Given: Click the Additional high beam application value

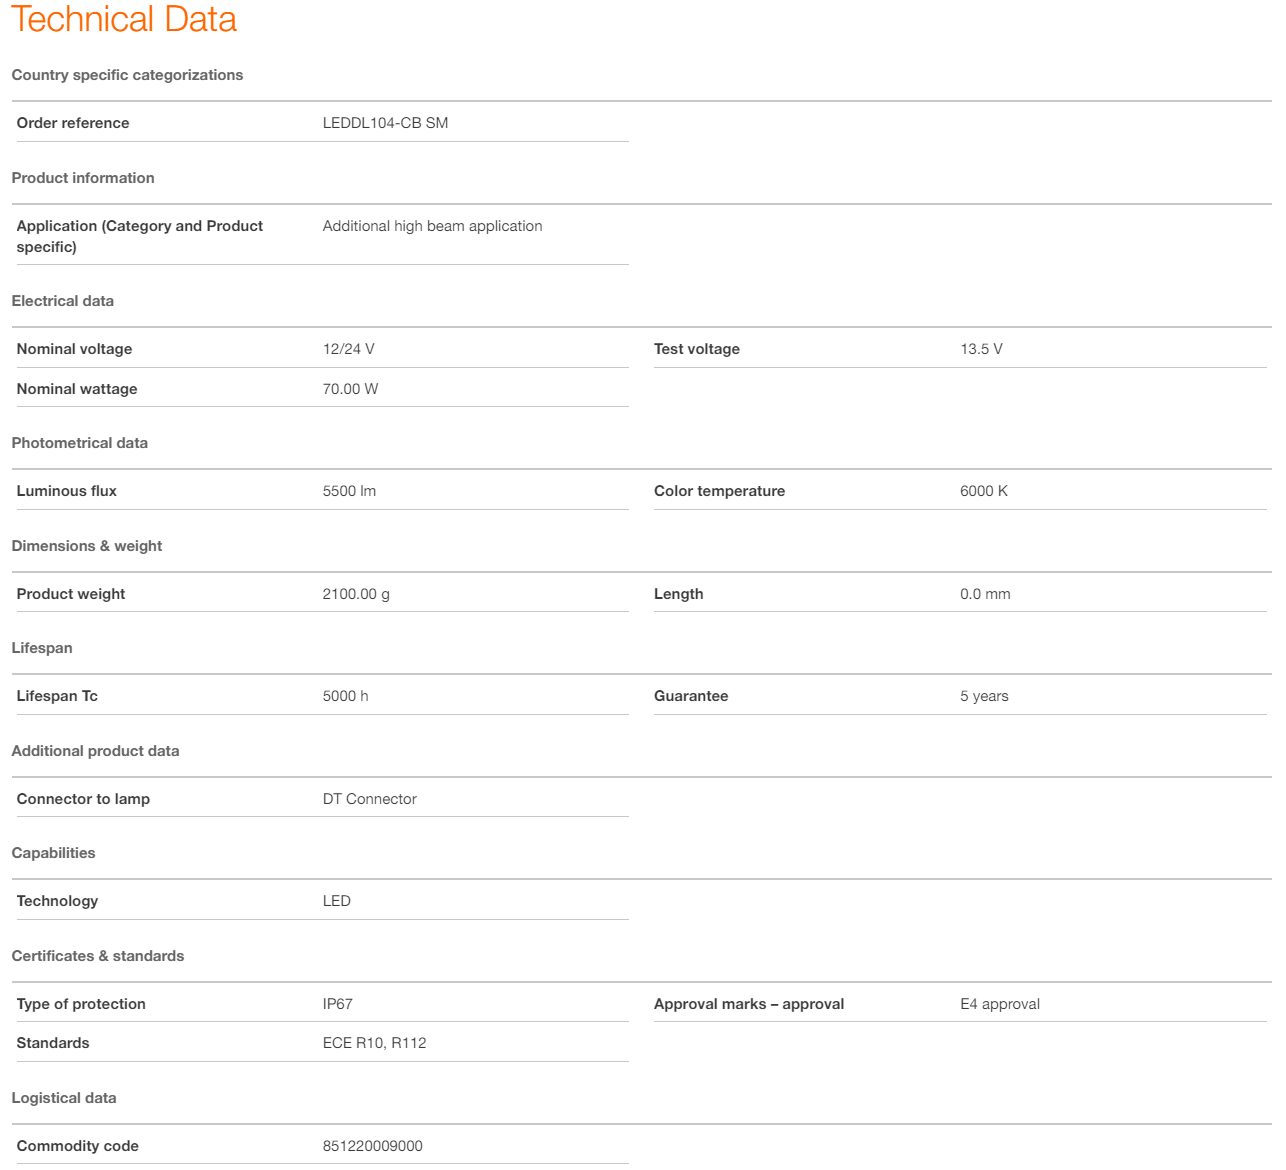Looking at the screenshot, I should (x=432, y=226).
